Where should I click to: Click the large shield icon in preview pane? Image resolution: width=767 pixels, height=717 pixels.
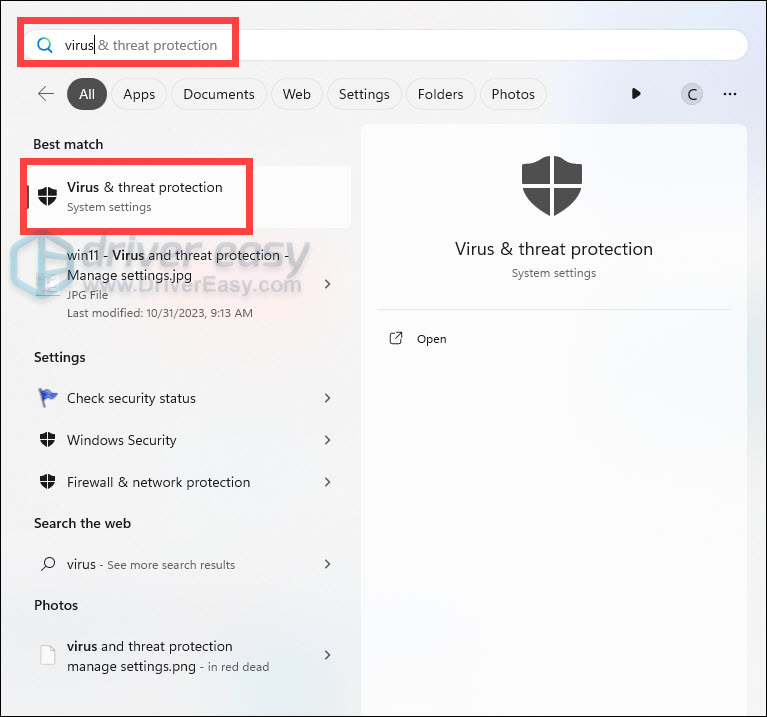tap(552, 186)
